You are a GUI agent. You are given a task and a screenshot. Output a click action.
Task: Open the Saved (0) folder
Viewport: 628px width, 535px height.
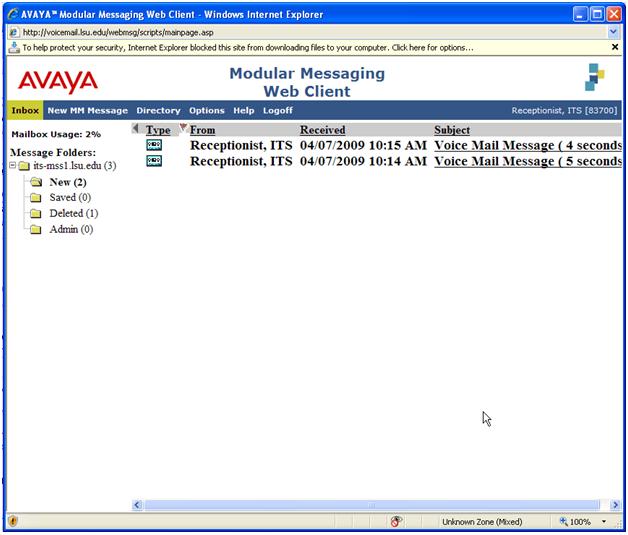point(70,197)
